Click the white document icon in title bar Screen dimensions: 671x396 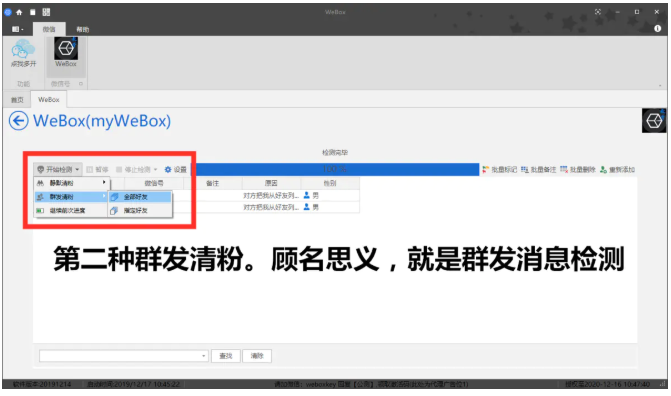[x=33, y=12]
